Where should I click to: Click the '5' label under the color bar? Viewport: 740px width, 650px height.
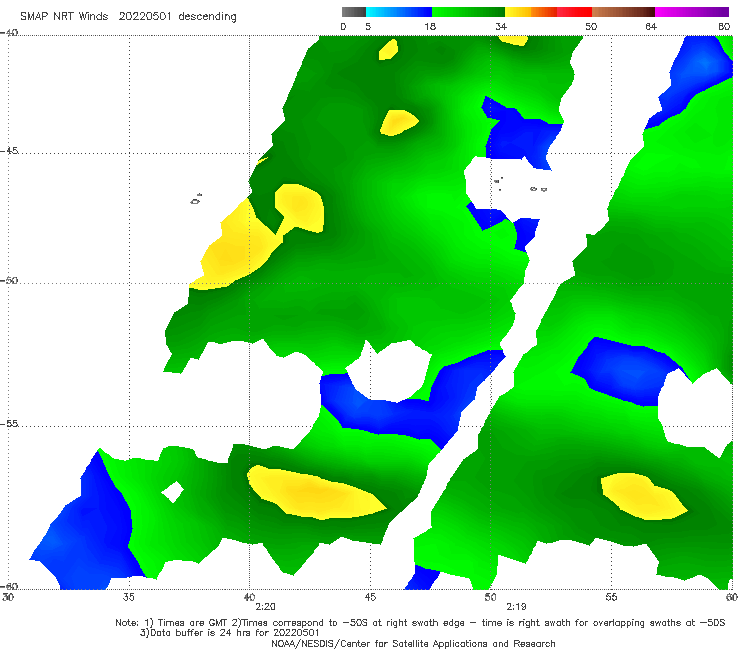tap(368, 26)
